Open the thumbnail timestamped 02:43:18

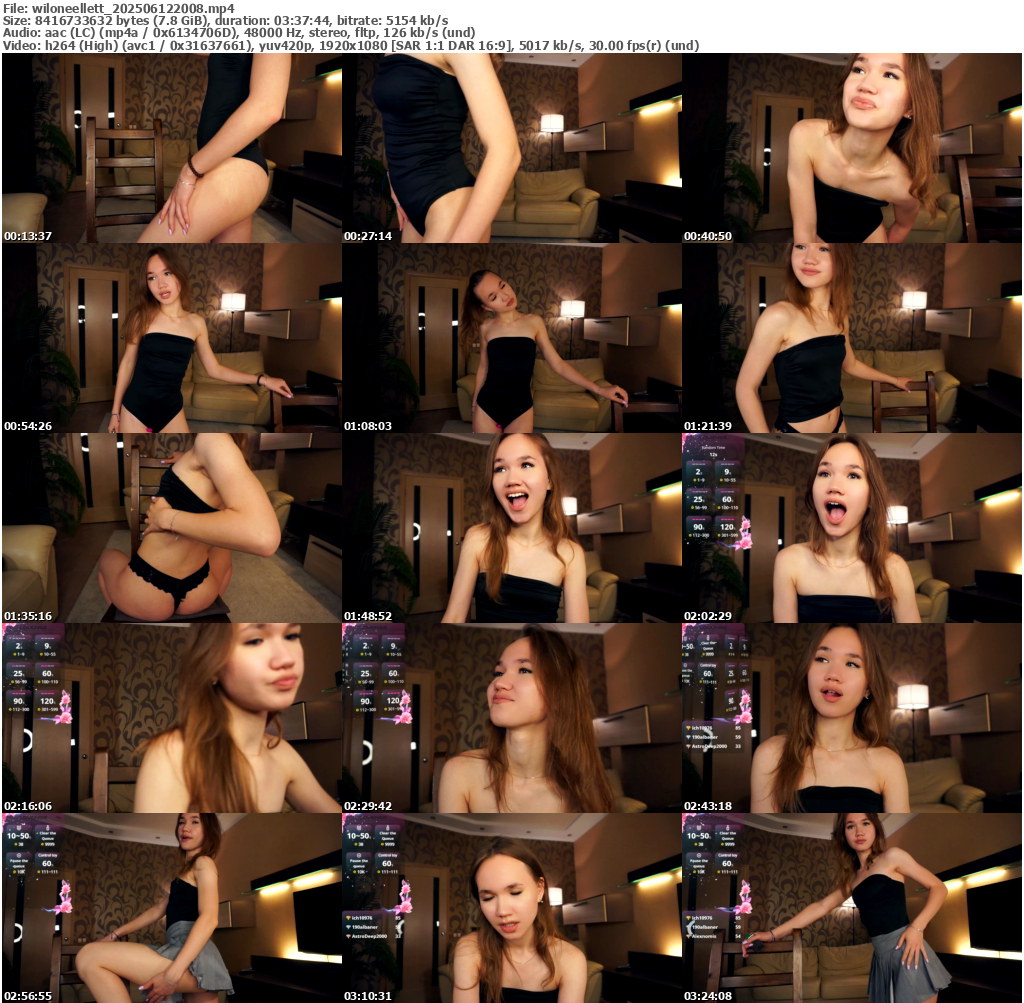(x=852, y=718)
